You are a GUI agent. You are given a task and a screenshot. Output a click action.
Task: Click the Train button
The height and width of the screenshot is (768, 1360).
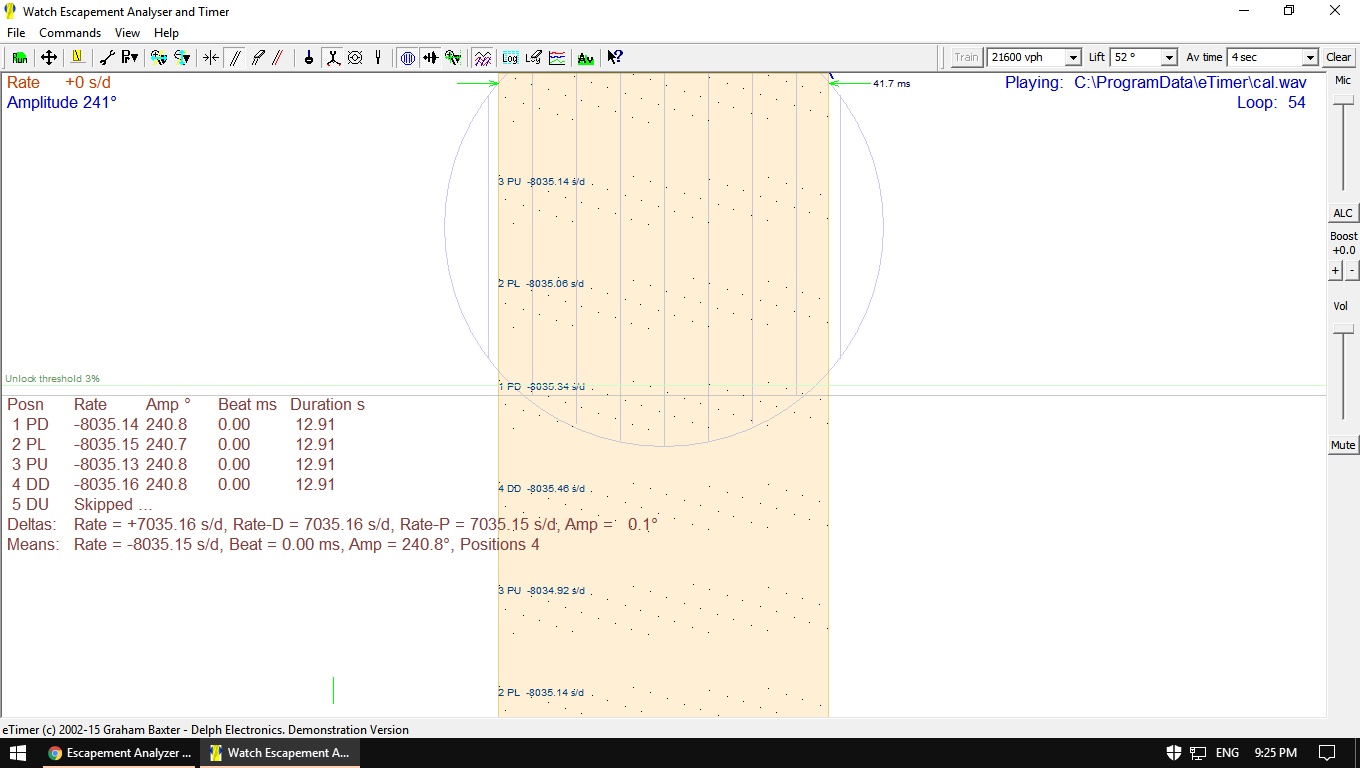[966, 57]
